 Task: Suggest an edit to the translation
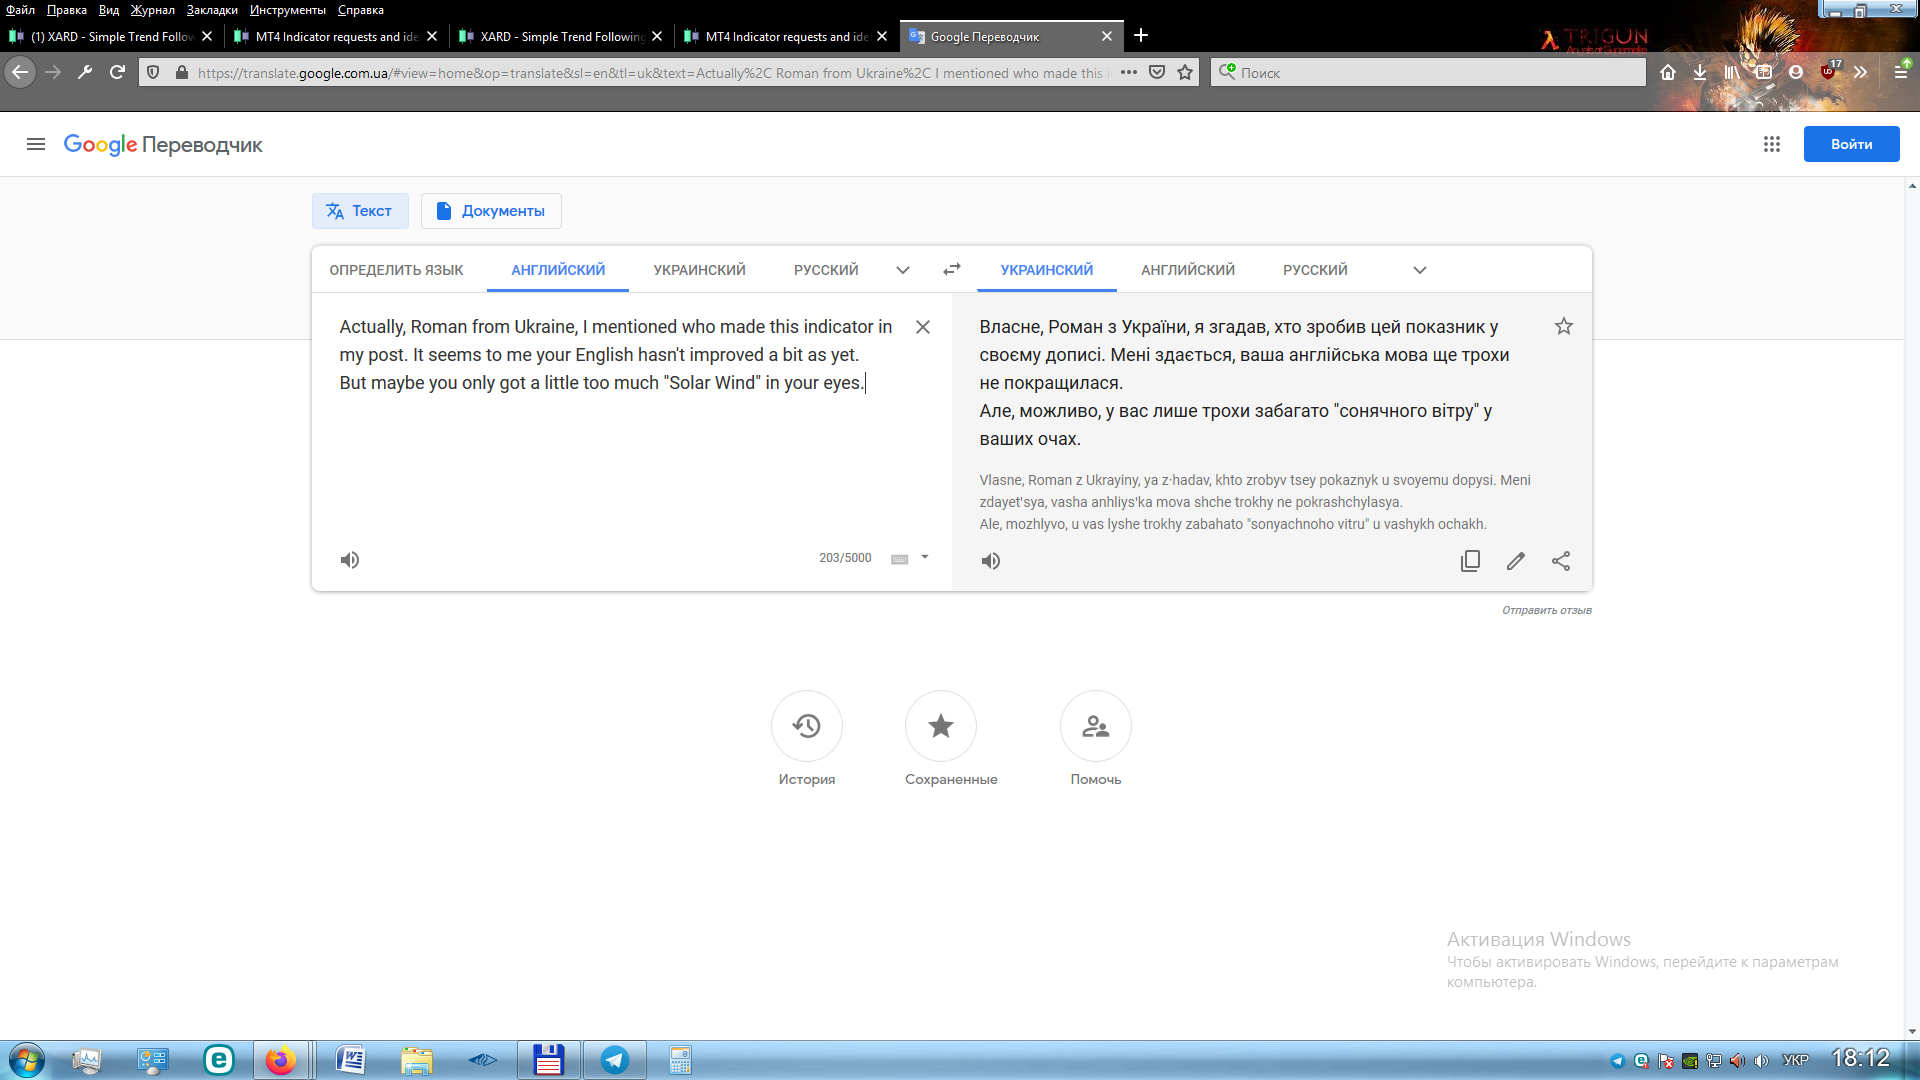click(1516, 561)
